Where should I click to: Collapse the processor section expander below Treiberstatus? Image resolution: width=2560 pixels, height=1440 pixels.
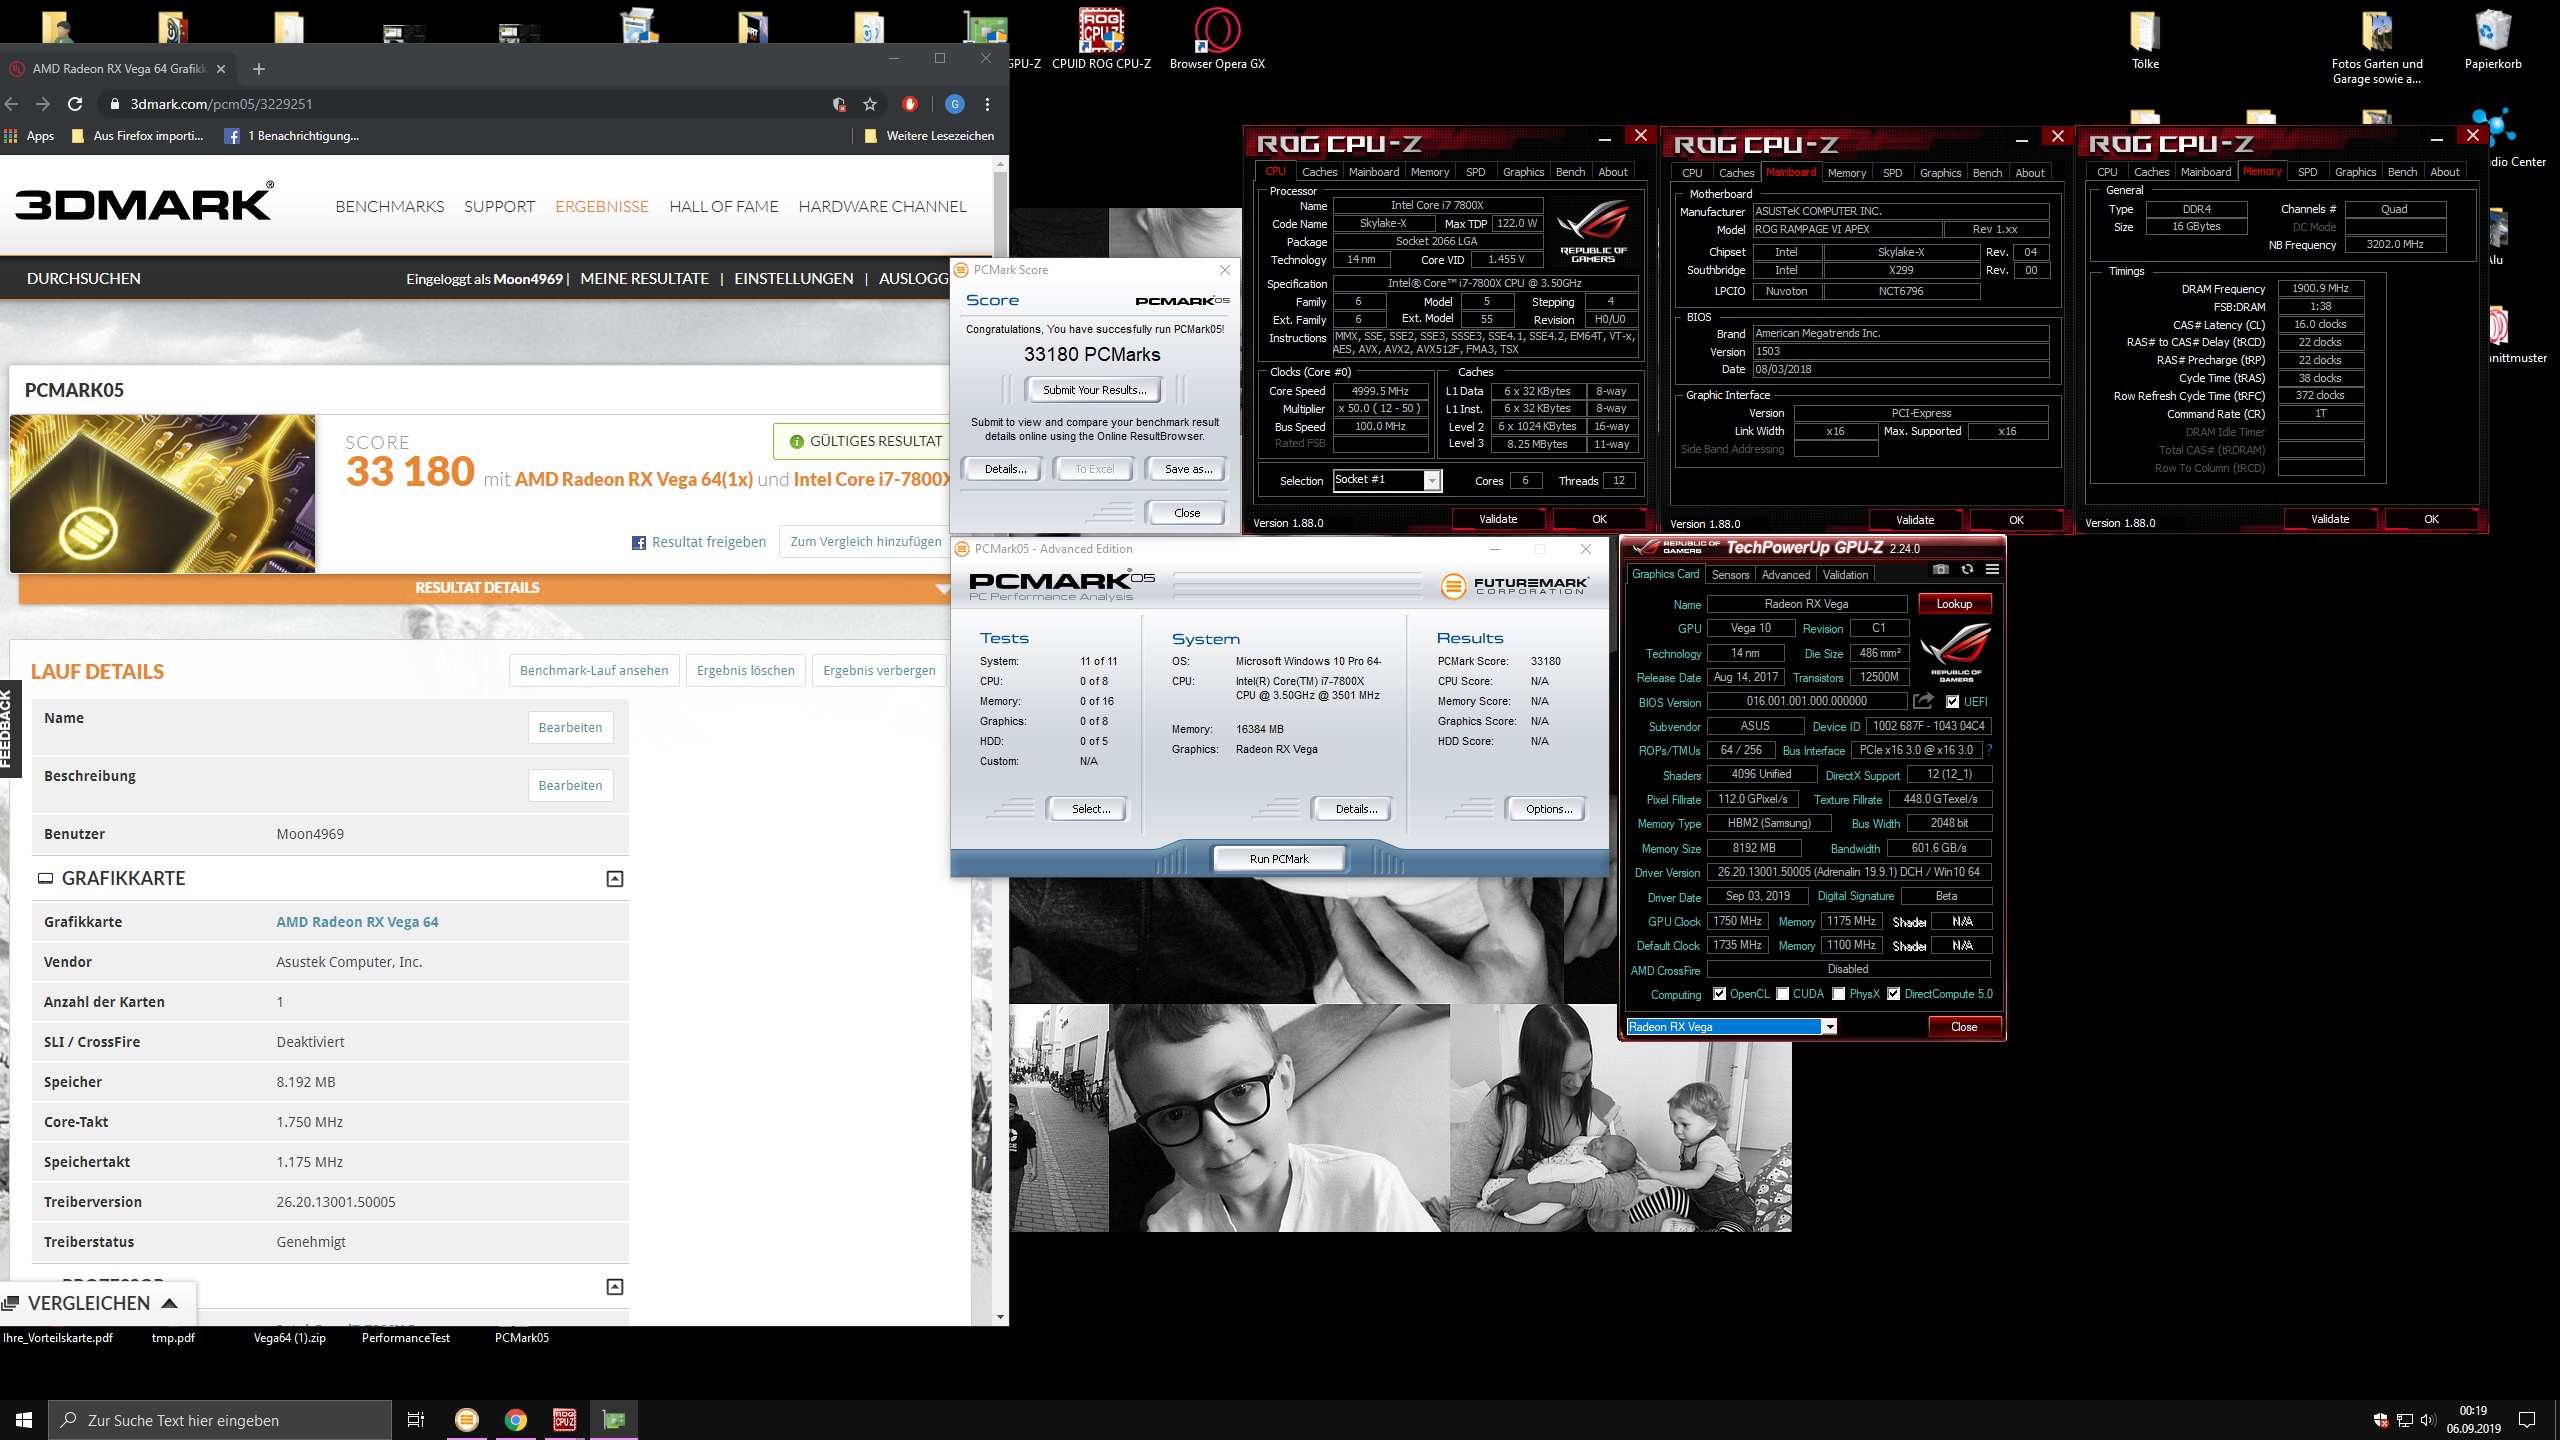(615, 1287)
